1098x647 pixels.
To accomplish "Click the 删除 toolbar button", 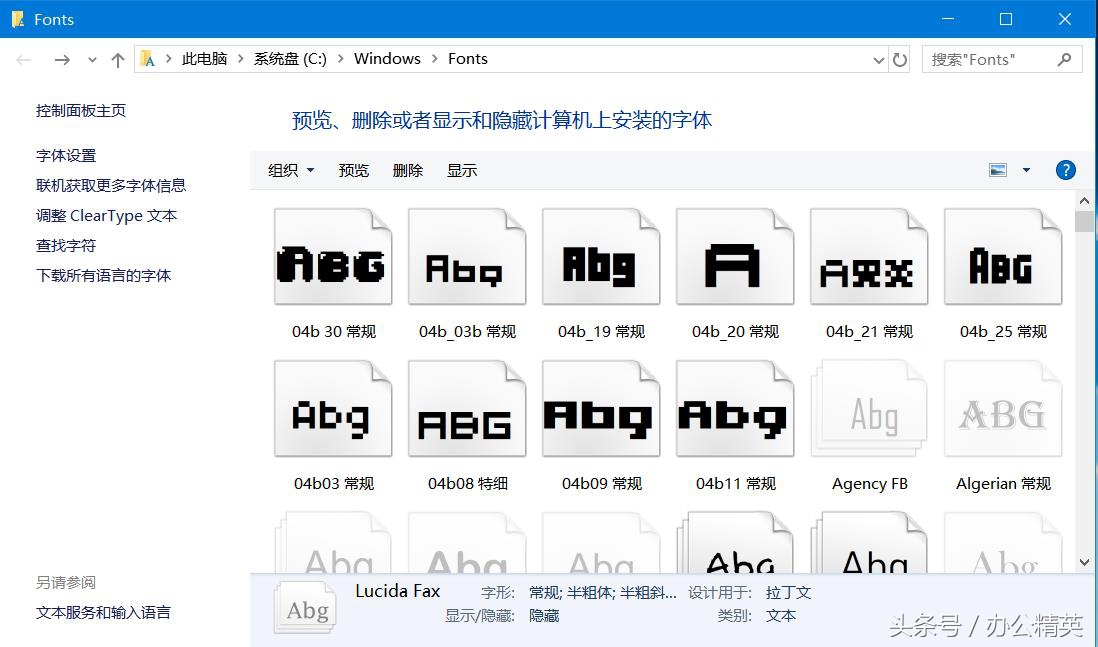I will [x=407, y=170].
